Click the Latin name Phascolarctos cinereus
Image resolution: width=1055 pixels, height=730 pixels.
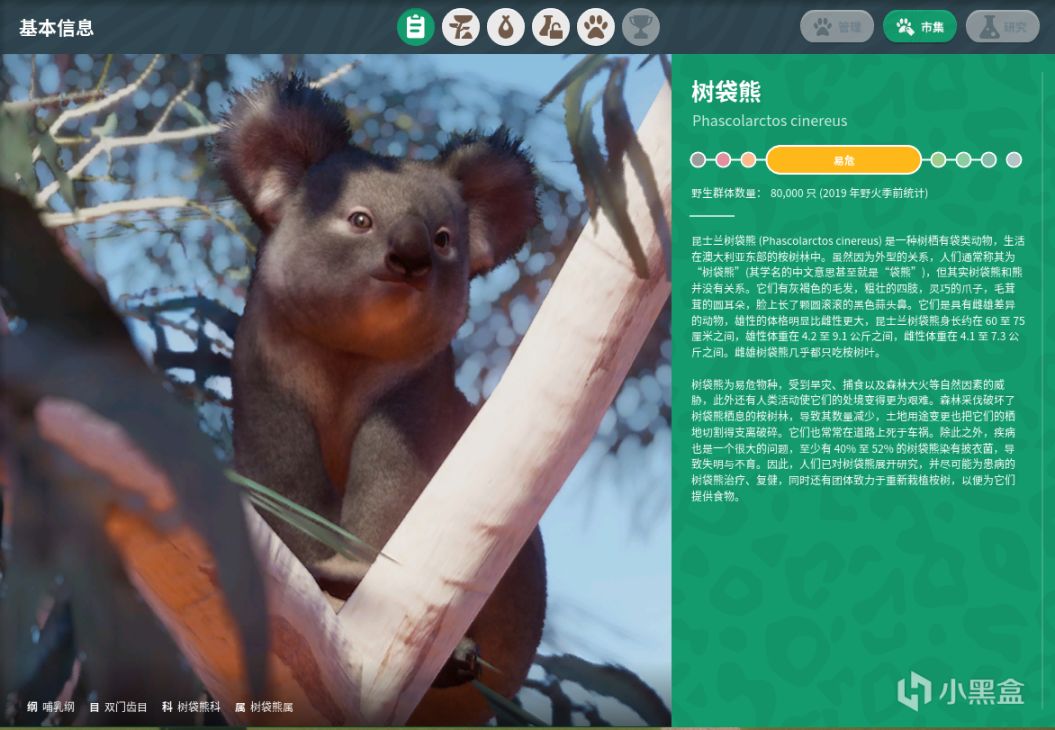coord(770,121)
